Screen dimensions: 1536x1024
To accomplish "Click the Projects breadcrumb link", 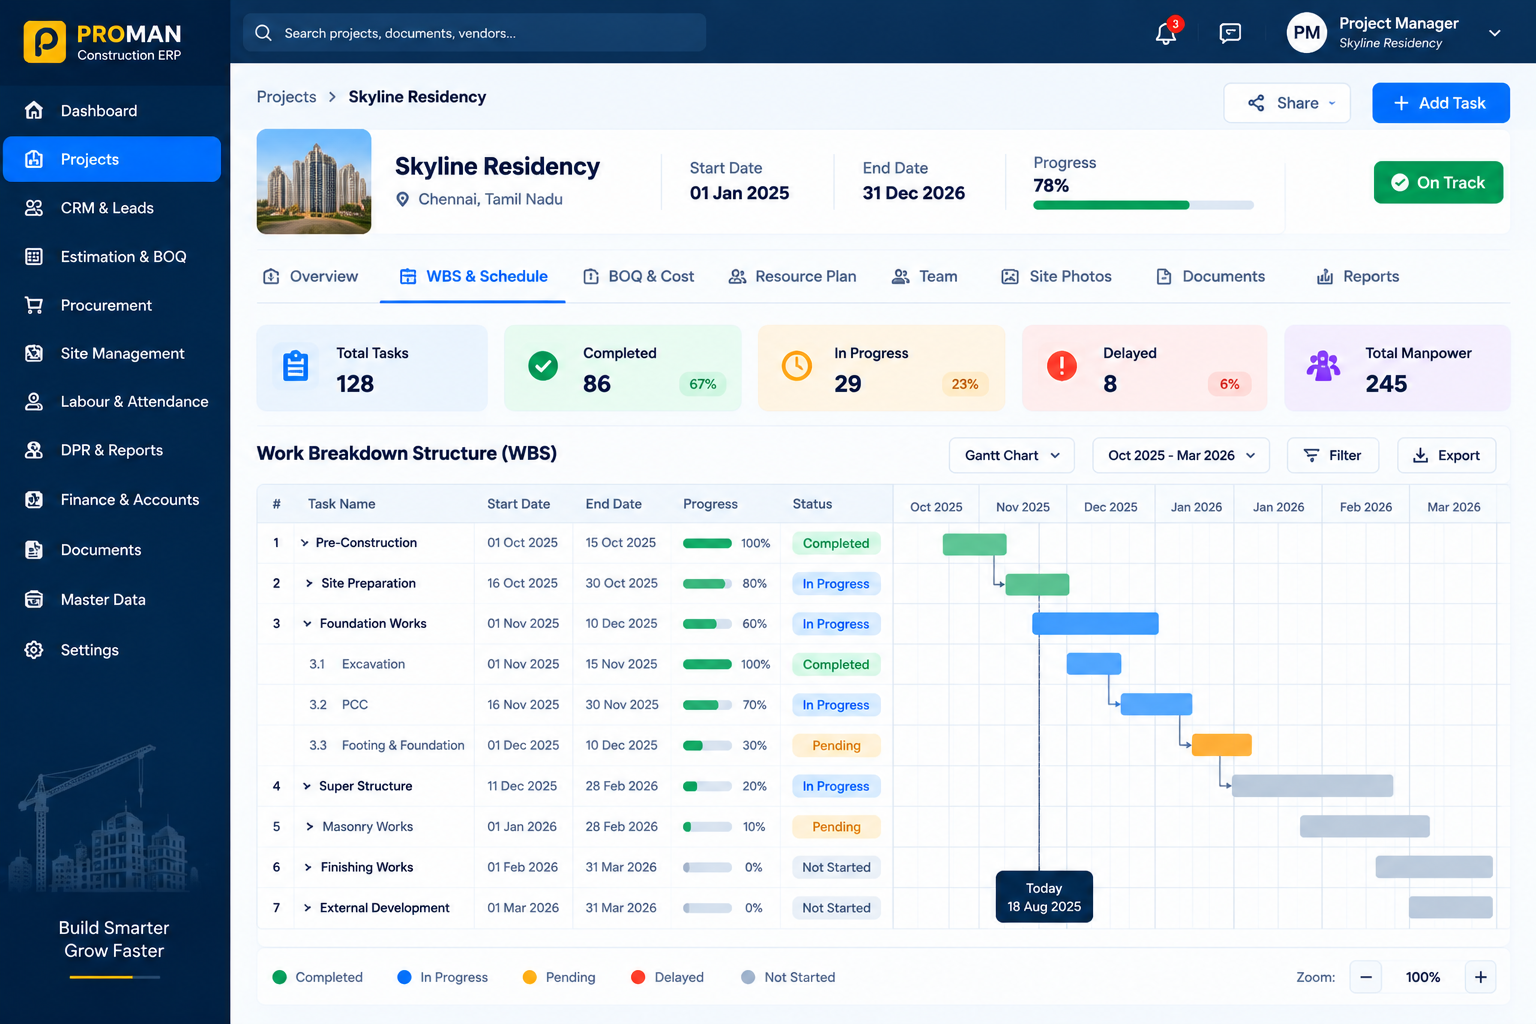I will click(x=286, y=97).
